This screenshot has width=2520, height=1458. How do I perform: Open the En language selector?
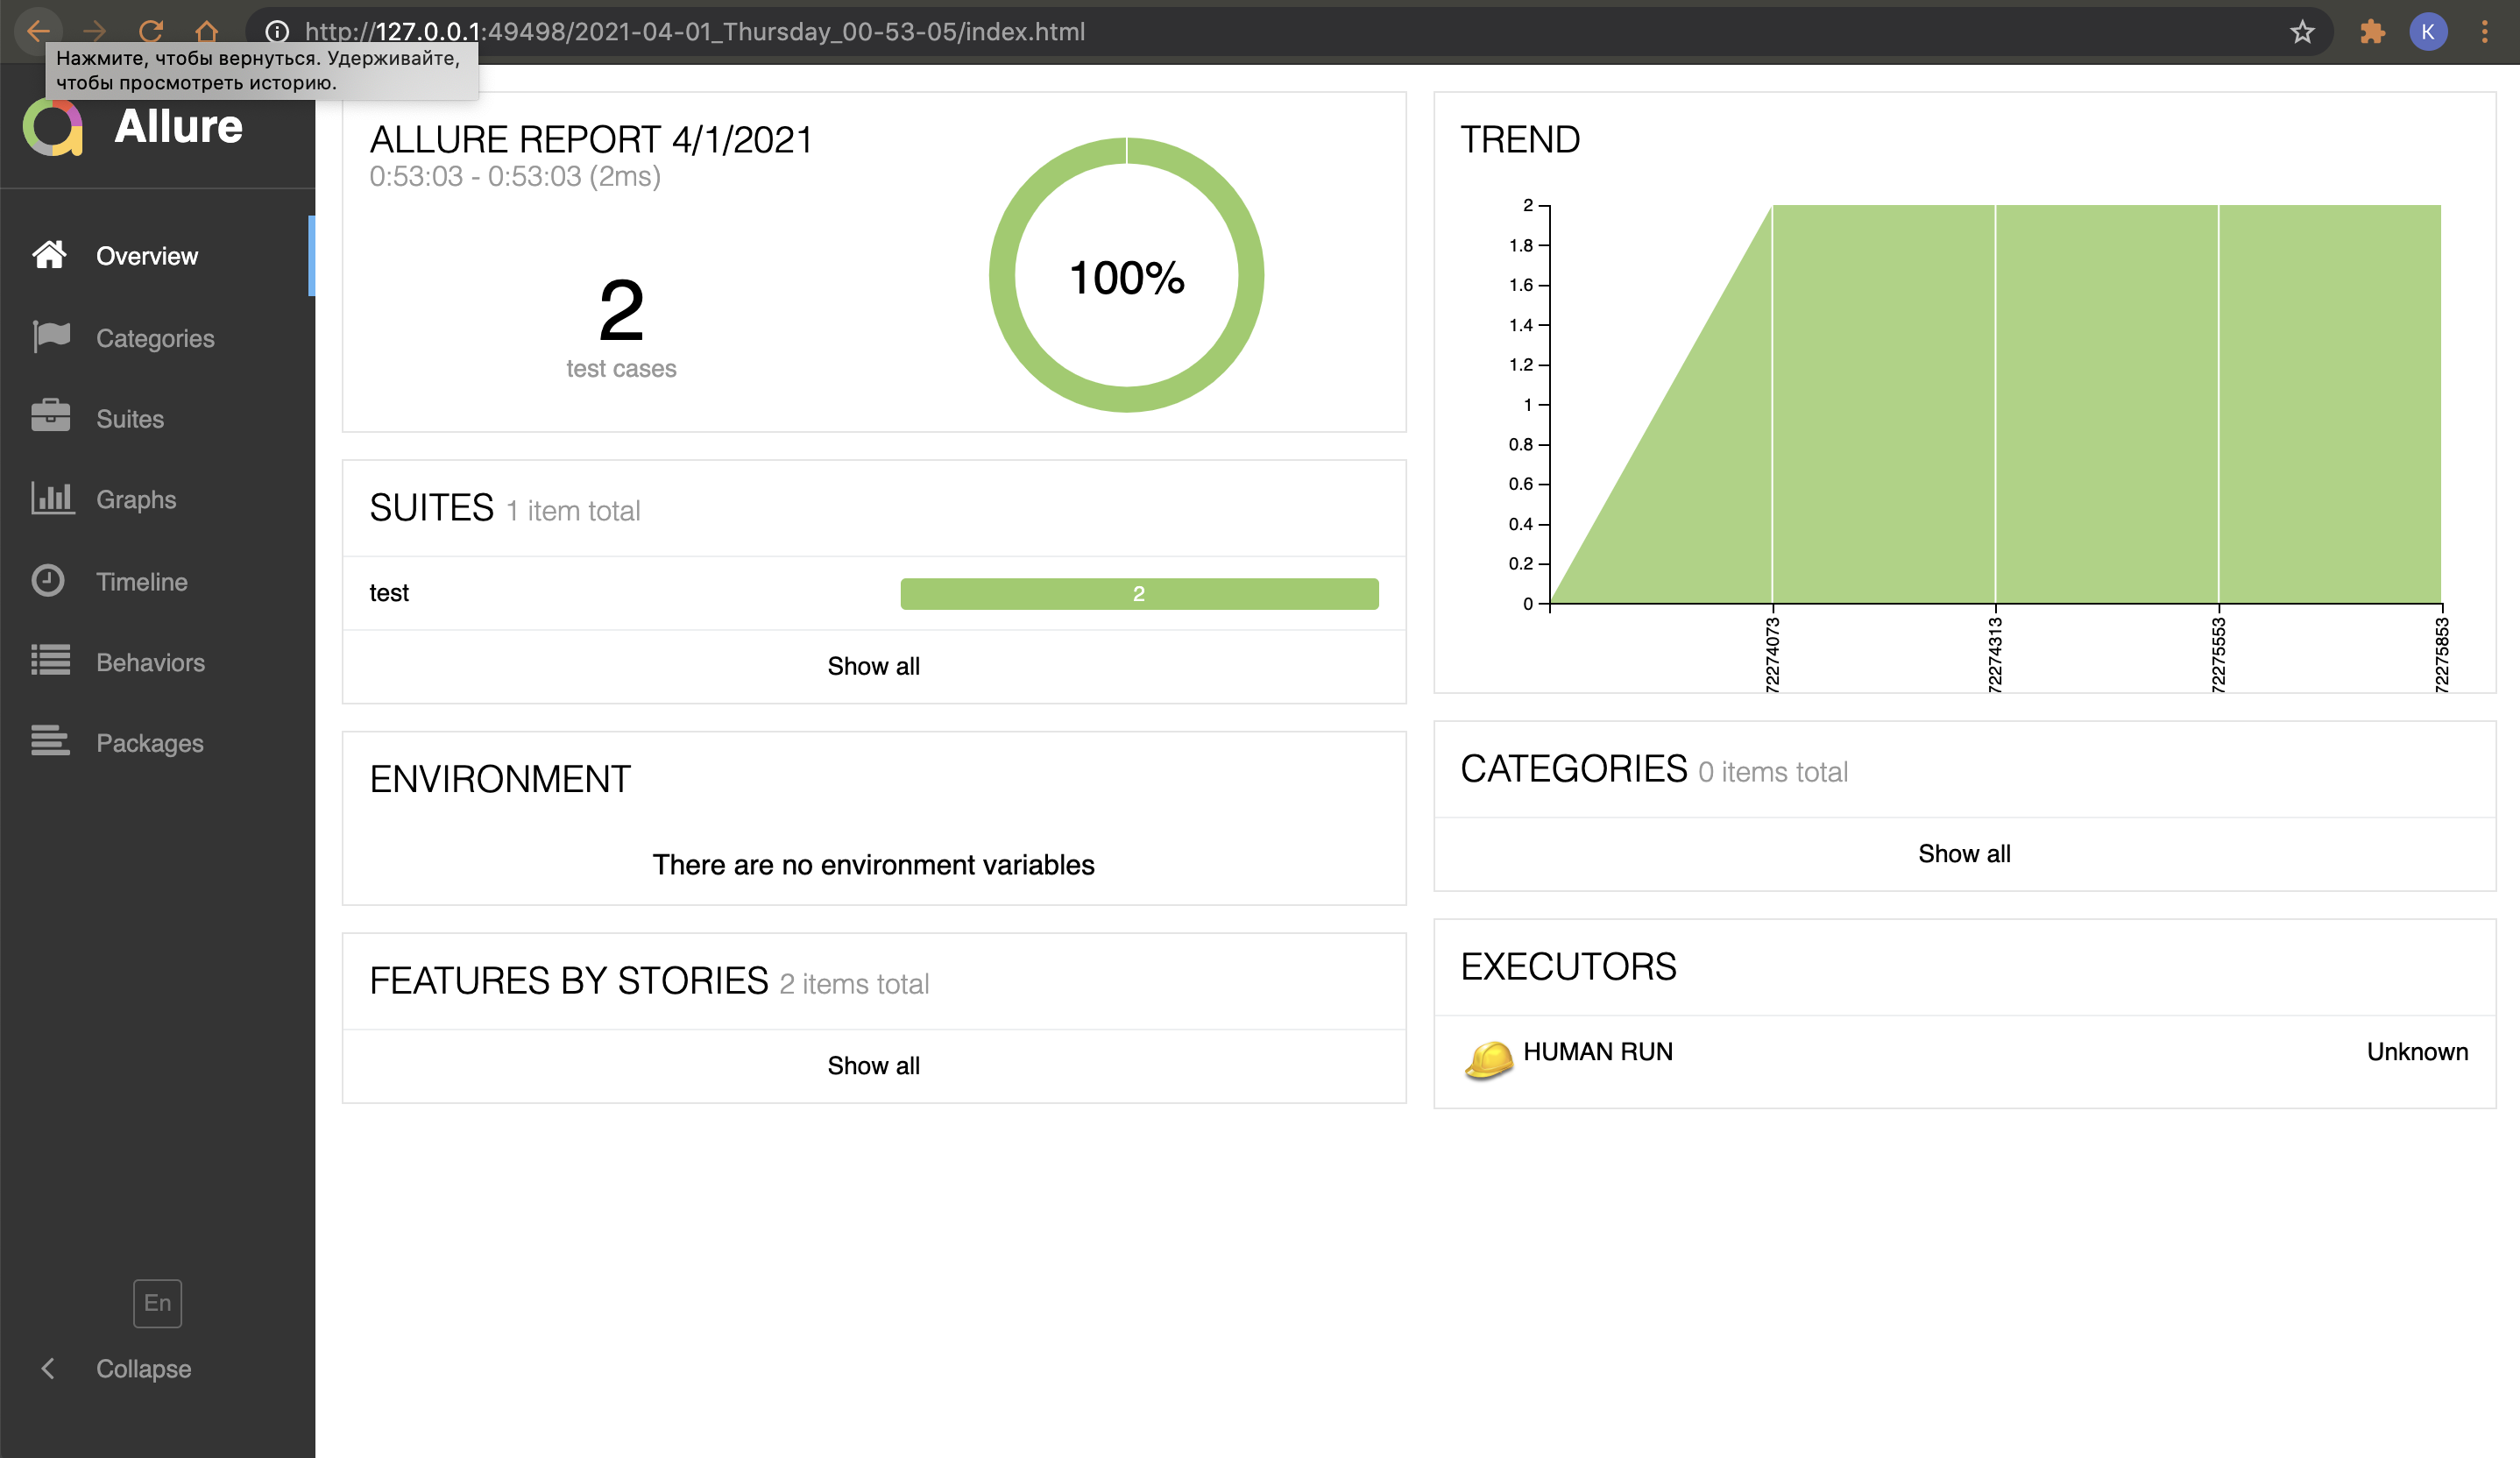157,1302
